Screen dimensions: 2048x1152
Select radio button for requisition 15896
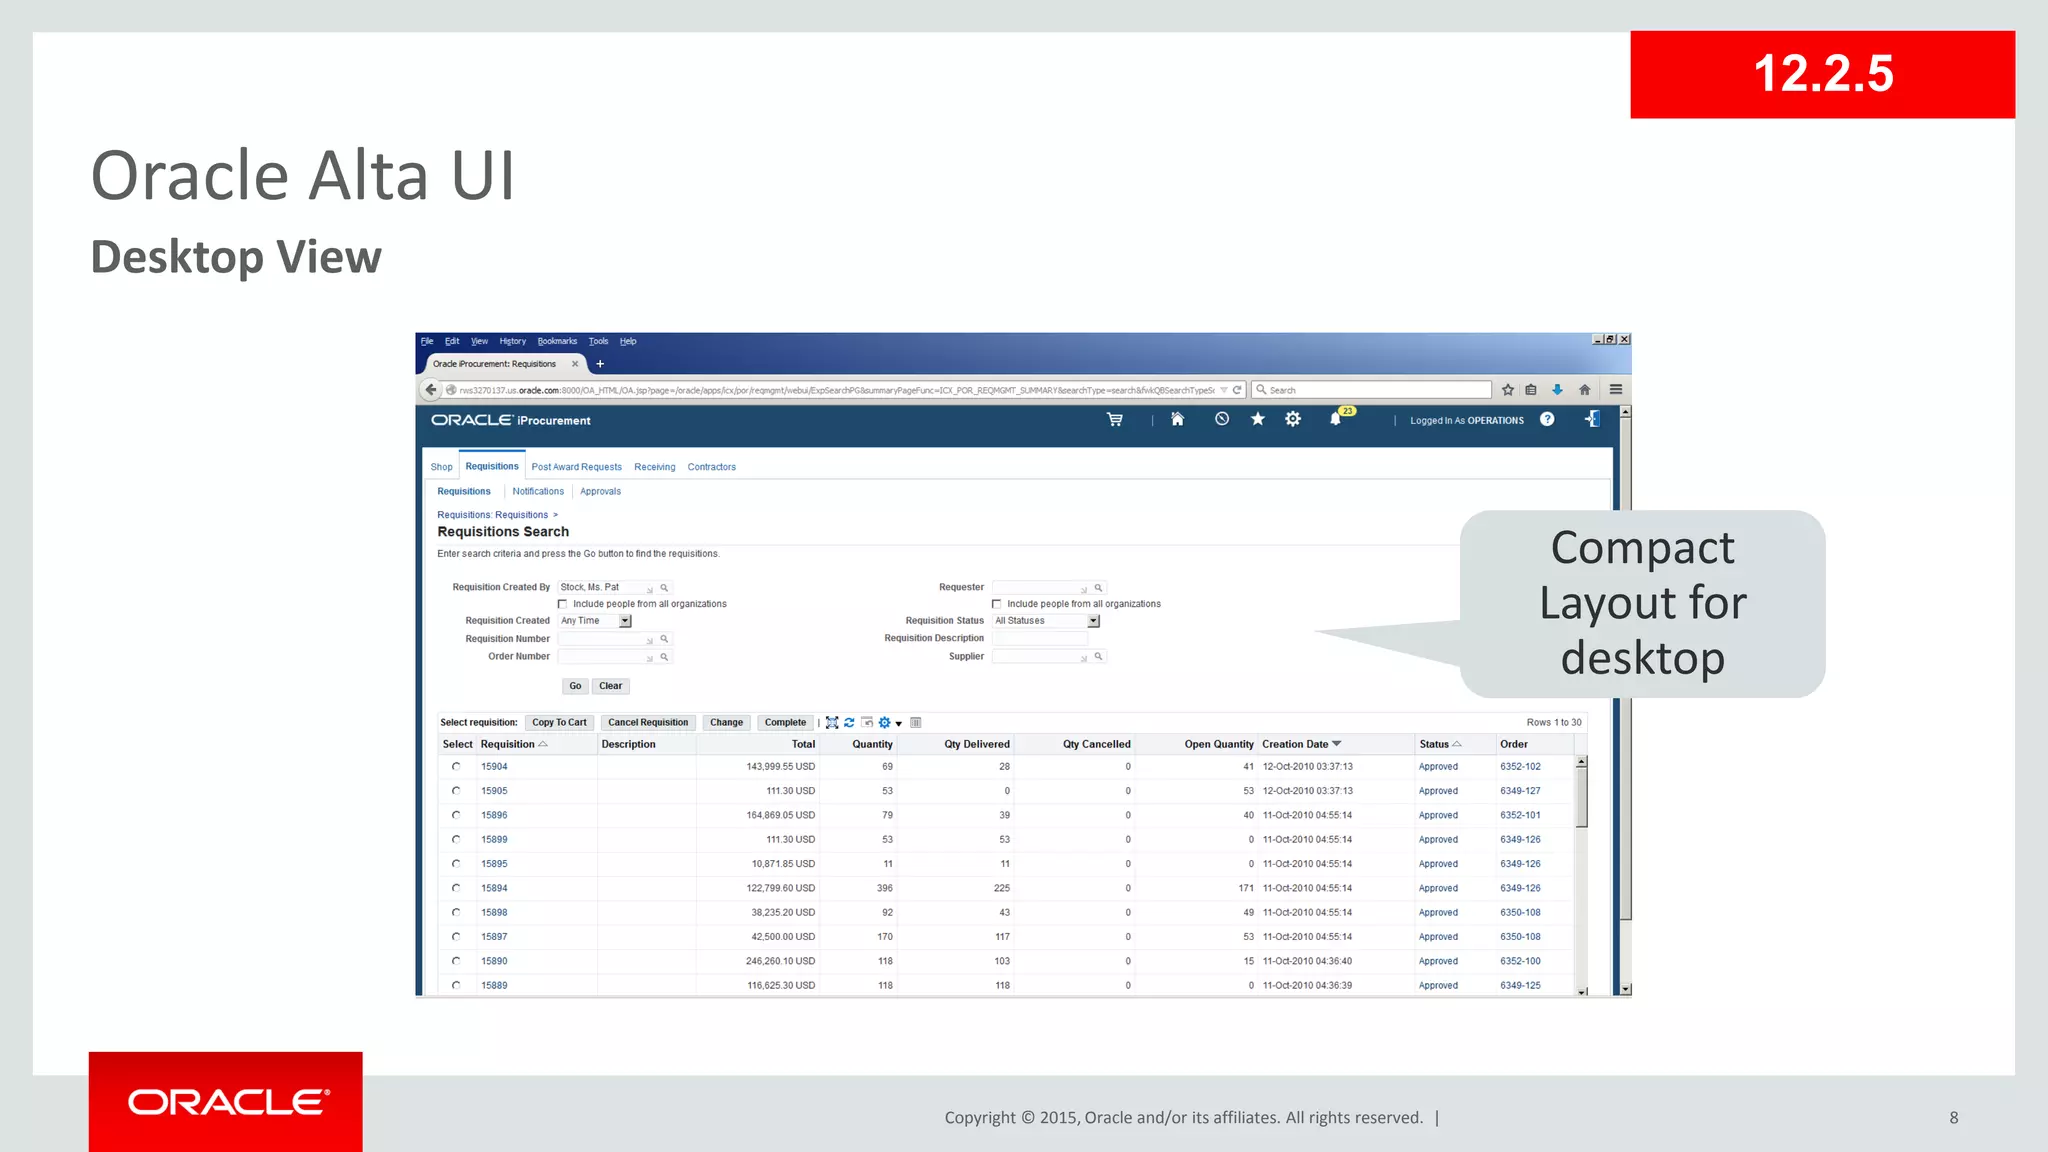point(456,815)
